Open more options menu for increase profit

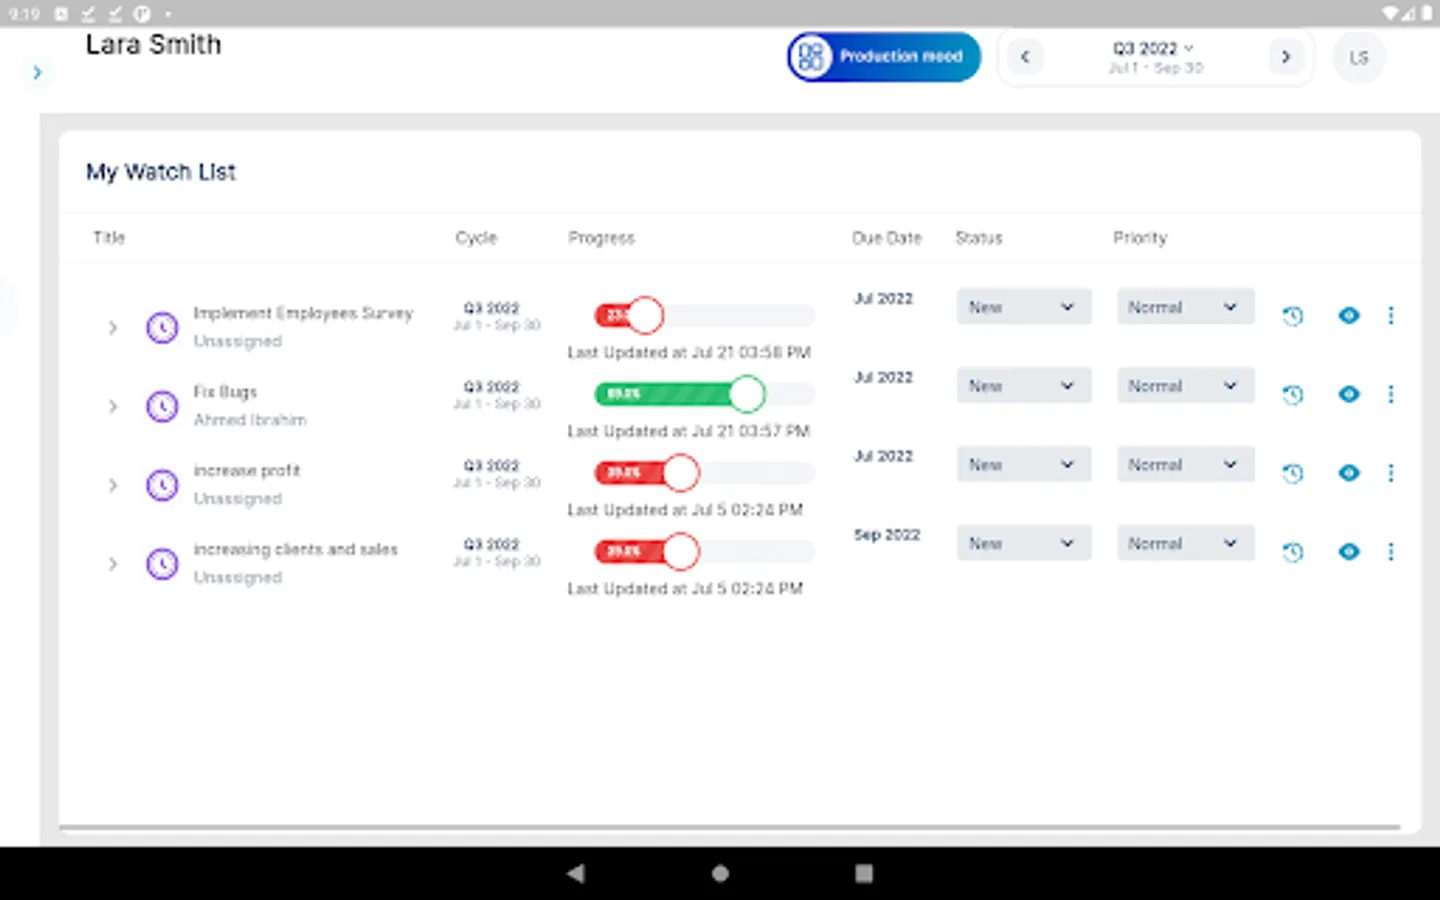(x=1391, y=473)
